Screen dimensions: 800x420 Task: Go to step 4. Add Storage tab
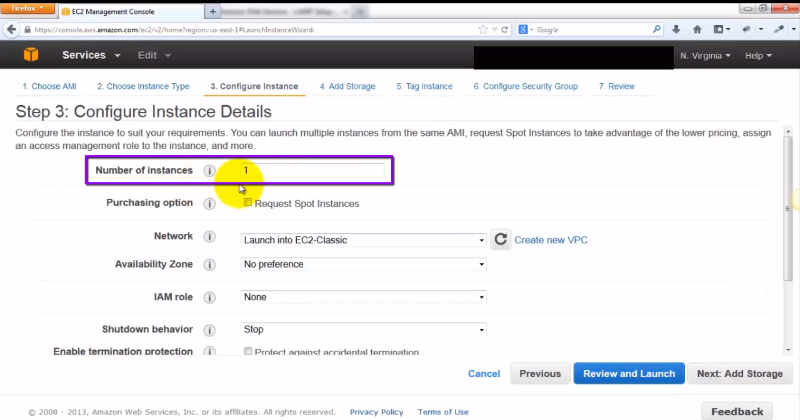tap(347, 86)
